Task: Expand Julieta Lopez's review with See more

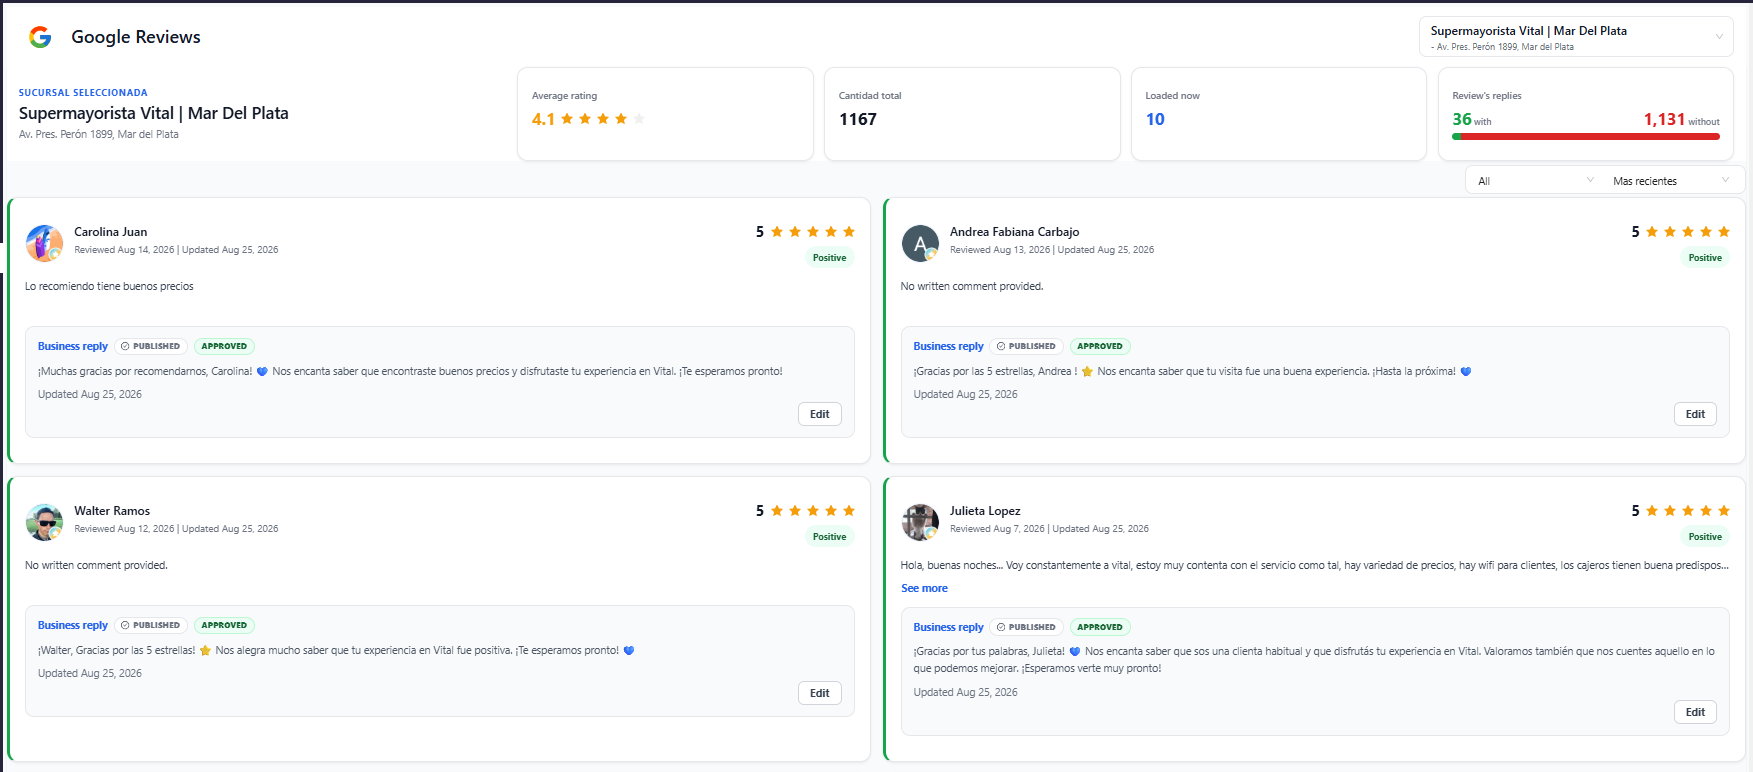Action: pyautogui.click(x=924, y=588)
